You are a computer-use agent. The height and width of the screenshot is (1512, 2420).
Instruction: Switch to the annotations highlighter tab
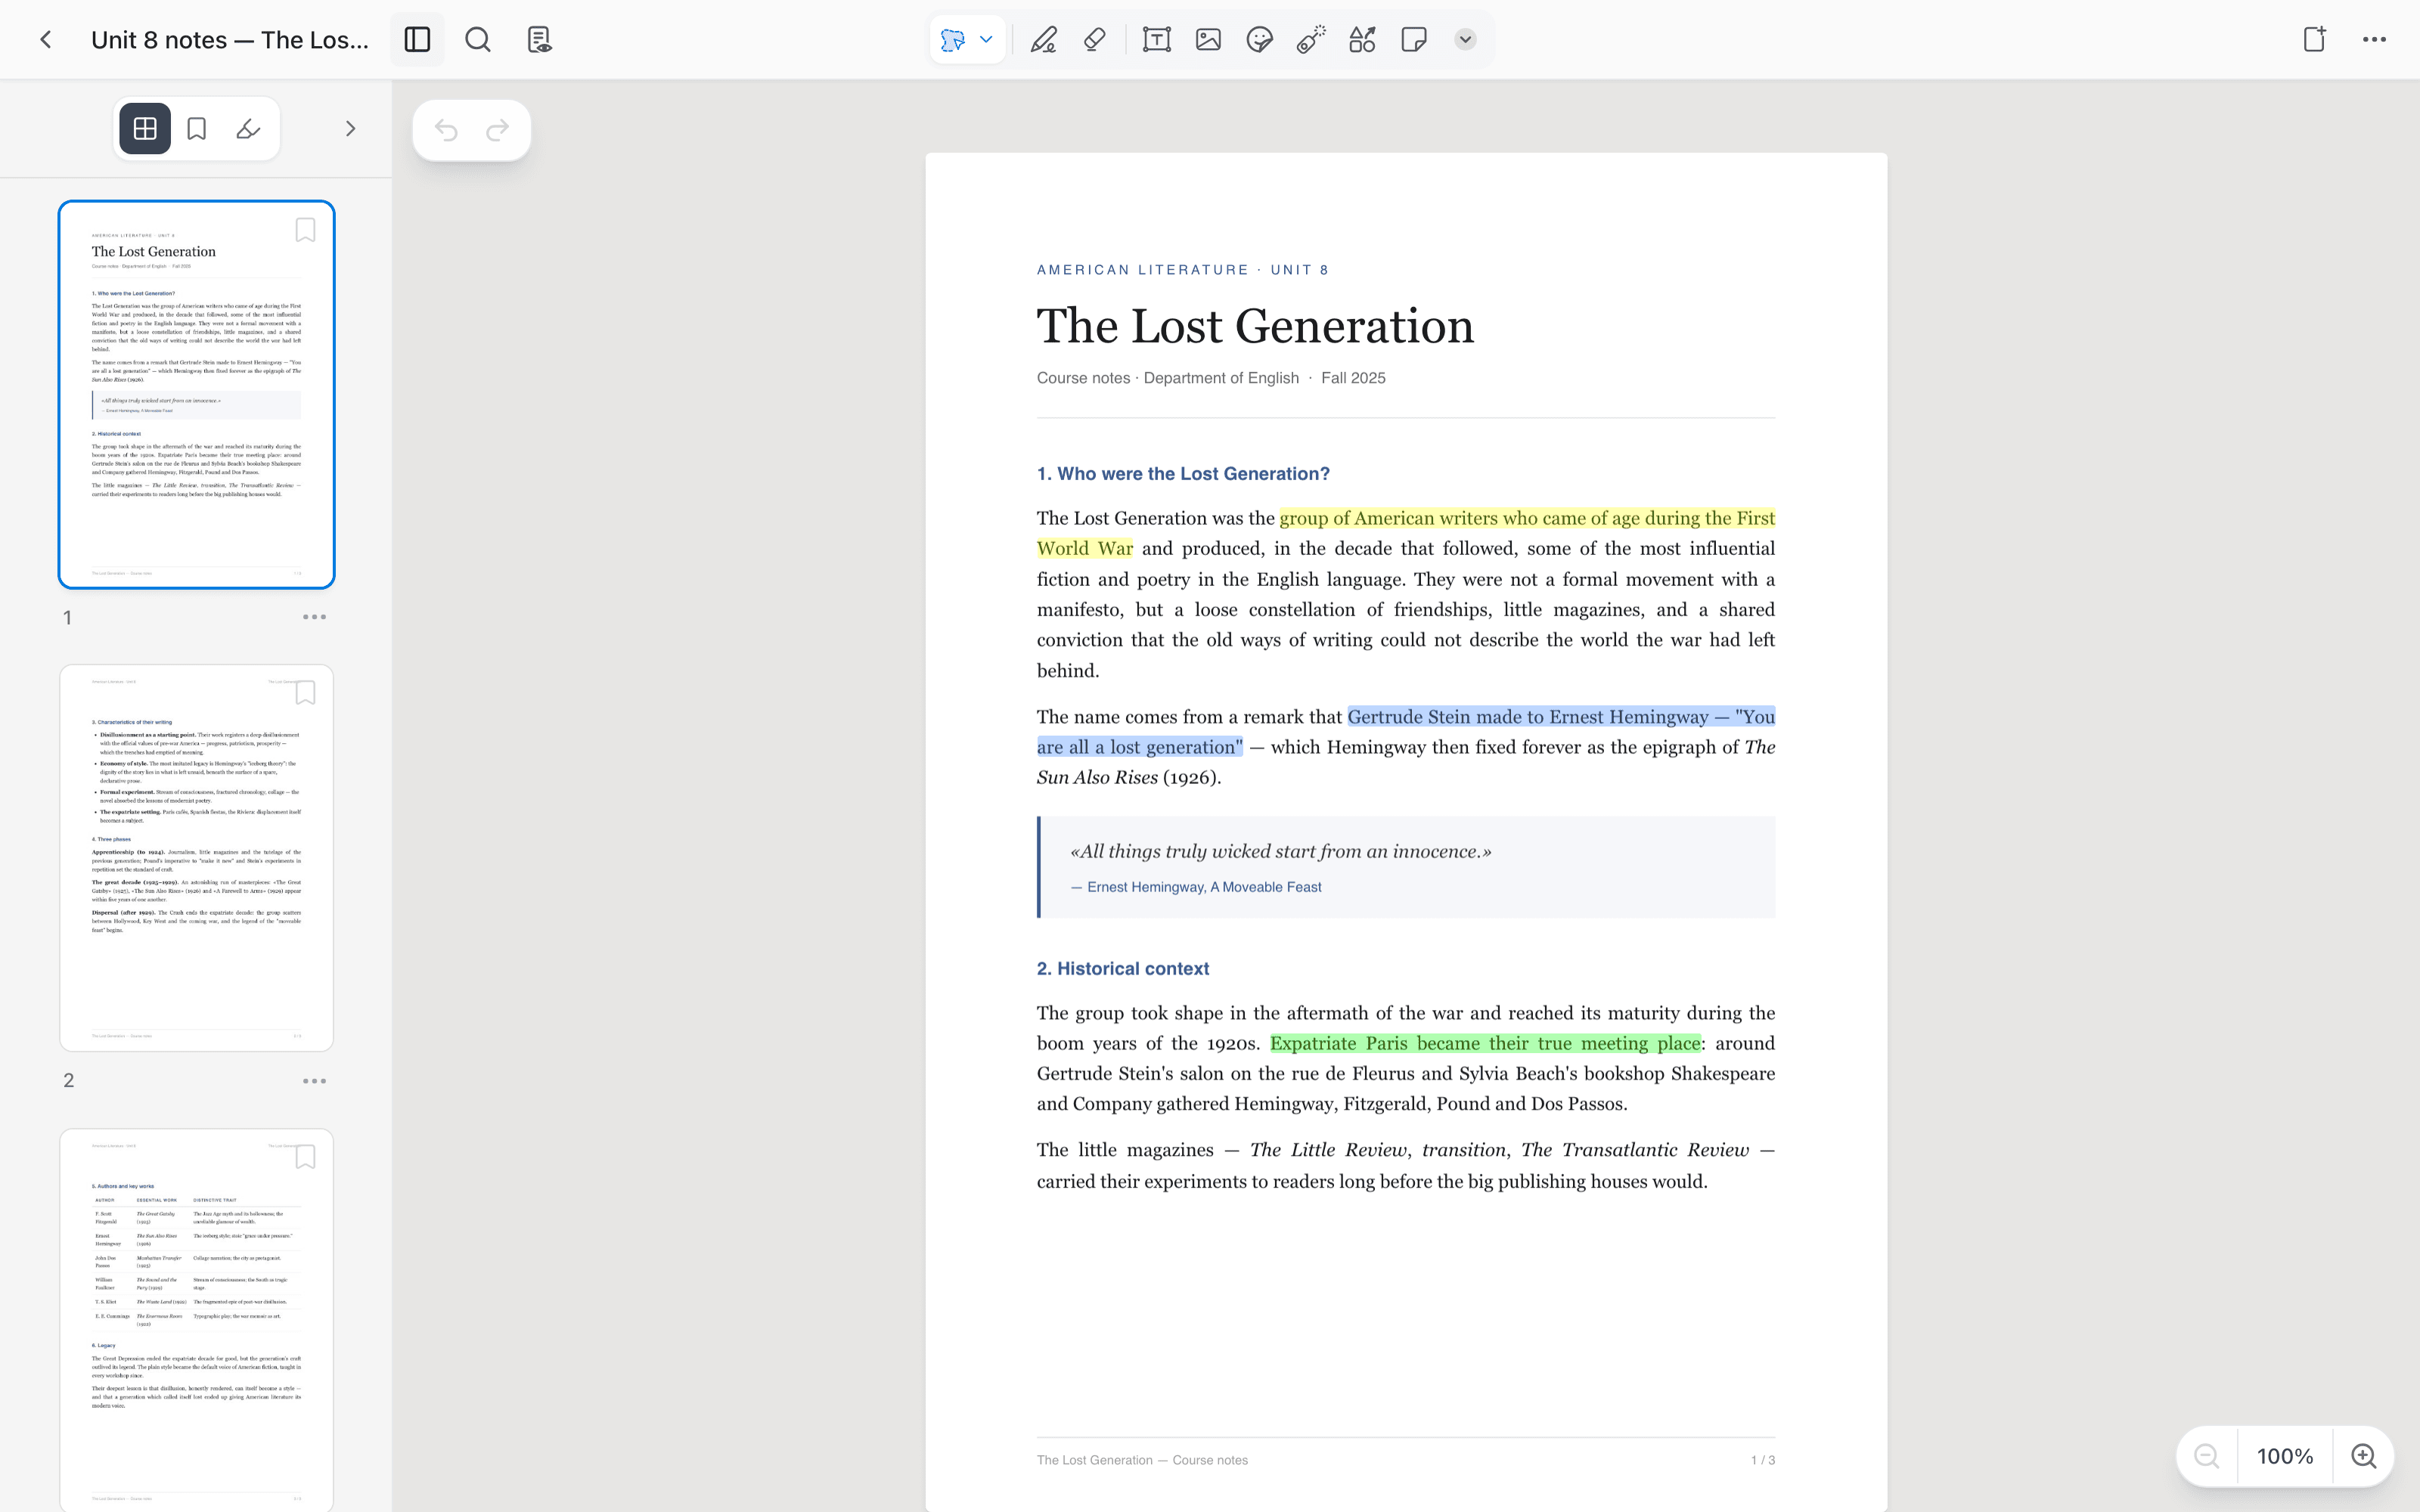point(248,129)
